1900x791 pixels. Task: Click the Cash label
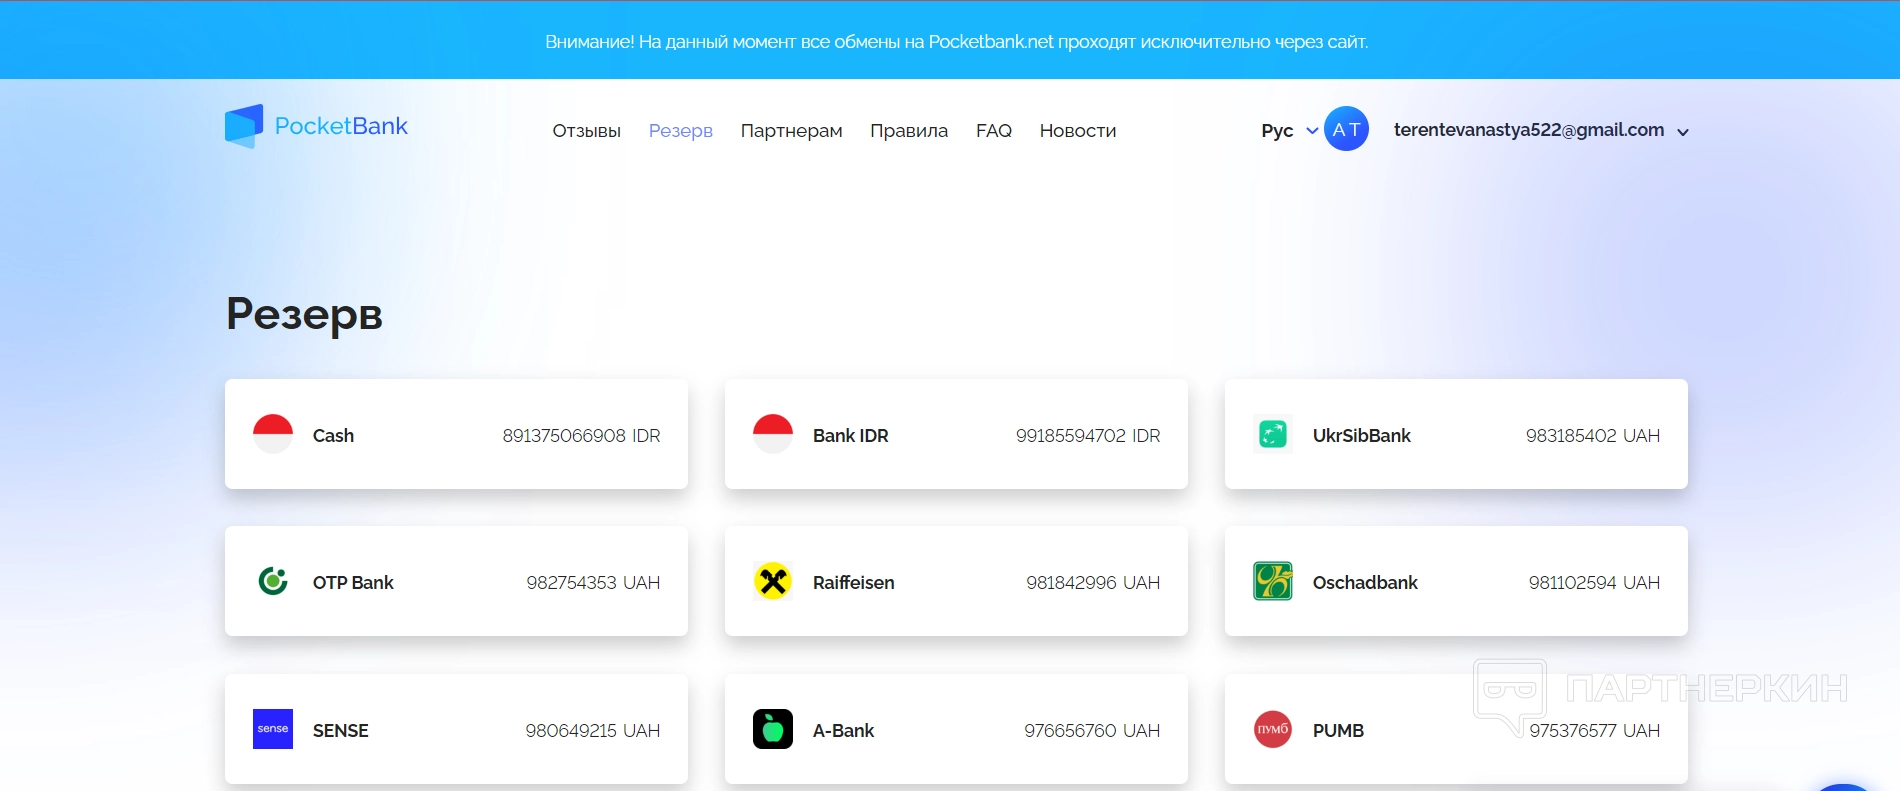click(x=333, y=435)
